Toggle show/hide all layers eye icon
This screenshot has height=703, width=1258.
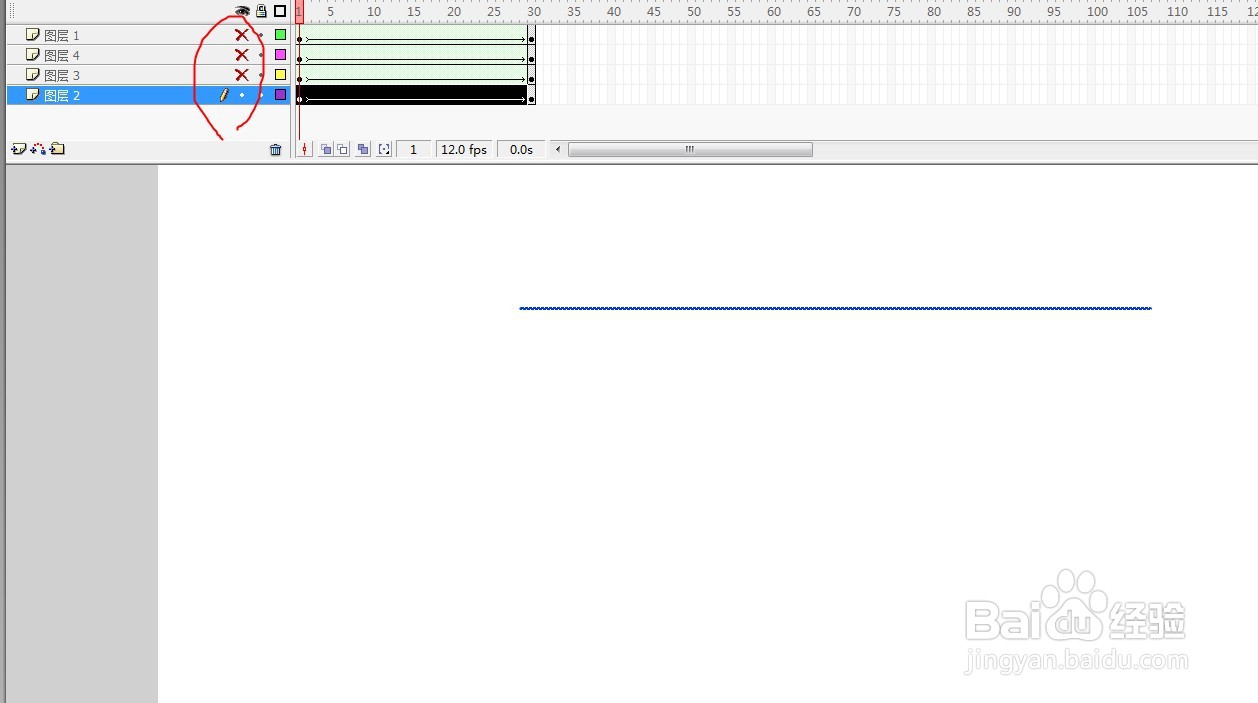pyautogui.click(x=242, y=11)
